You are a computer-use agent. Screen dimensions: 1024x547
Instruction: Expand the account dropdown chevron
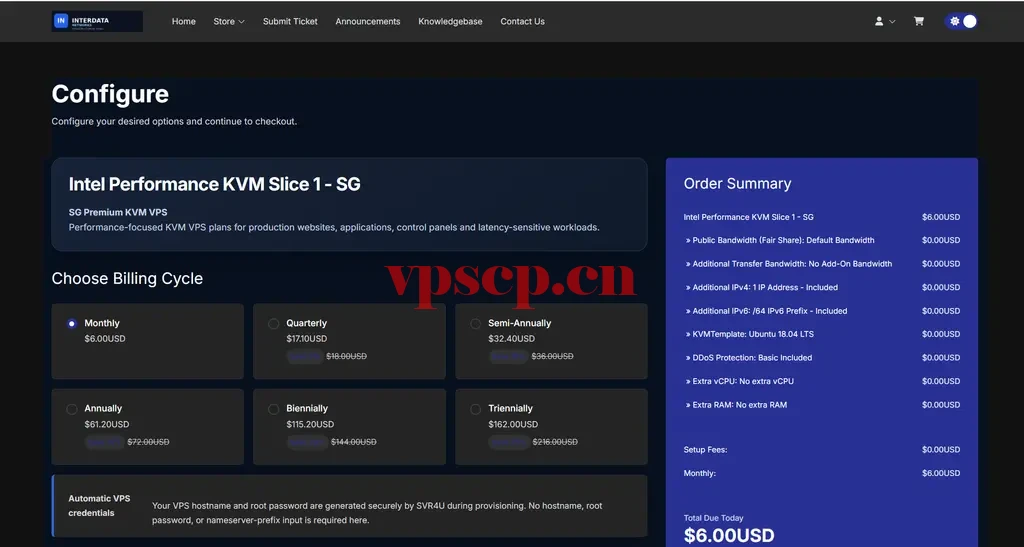[x=892, y=22]
